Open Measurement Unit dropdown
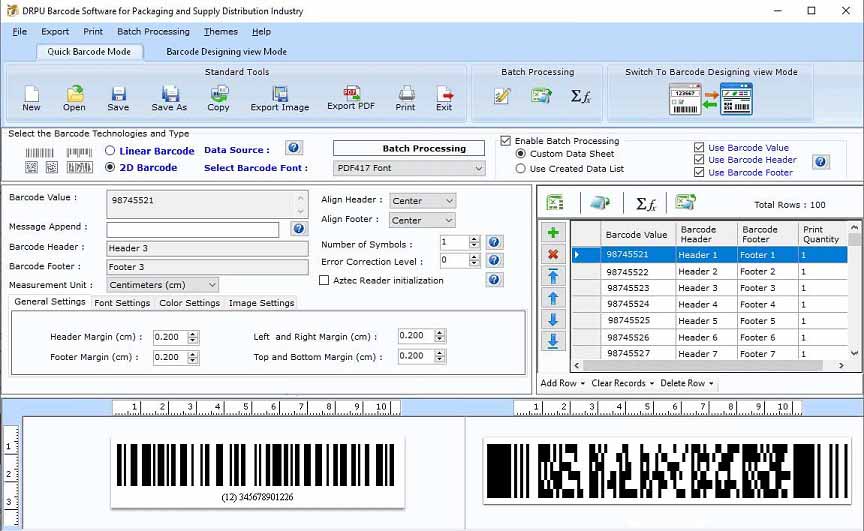The height and width of the screenshot is (531, 864). click(163, 285)
